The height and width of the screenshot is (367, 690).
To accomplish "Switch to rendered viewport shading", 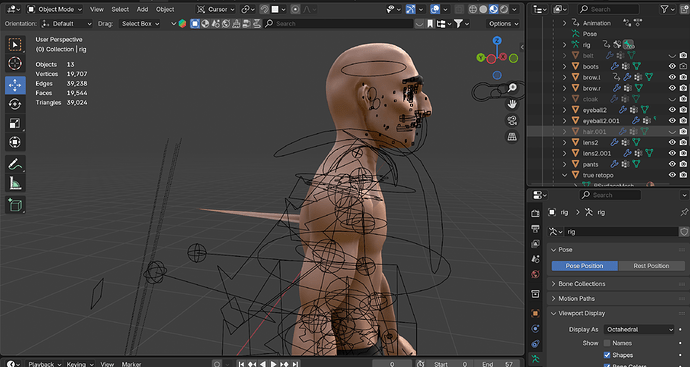I will click(504, 9).
